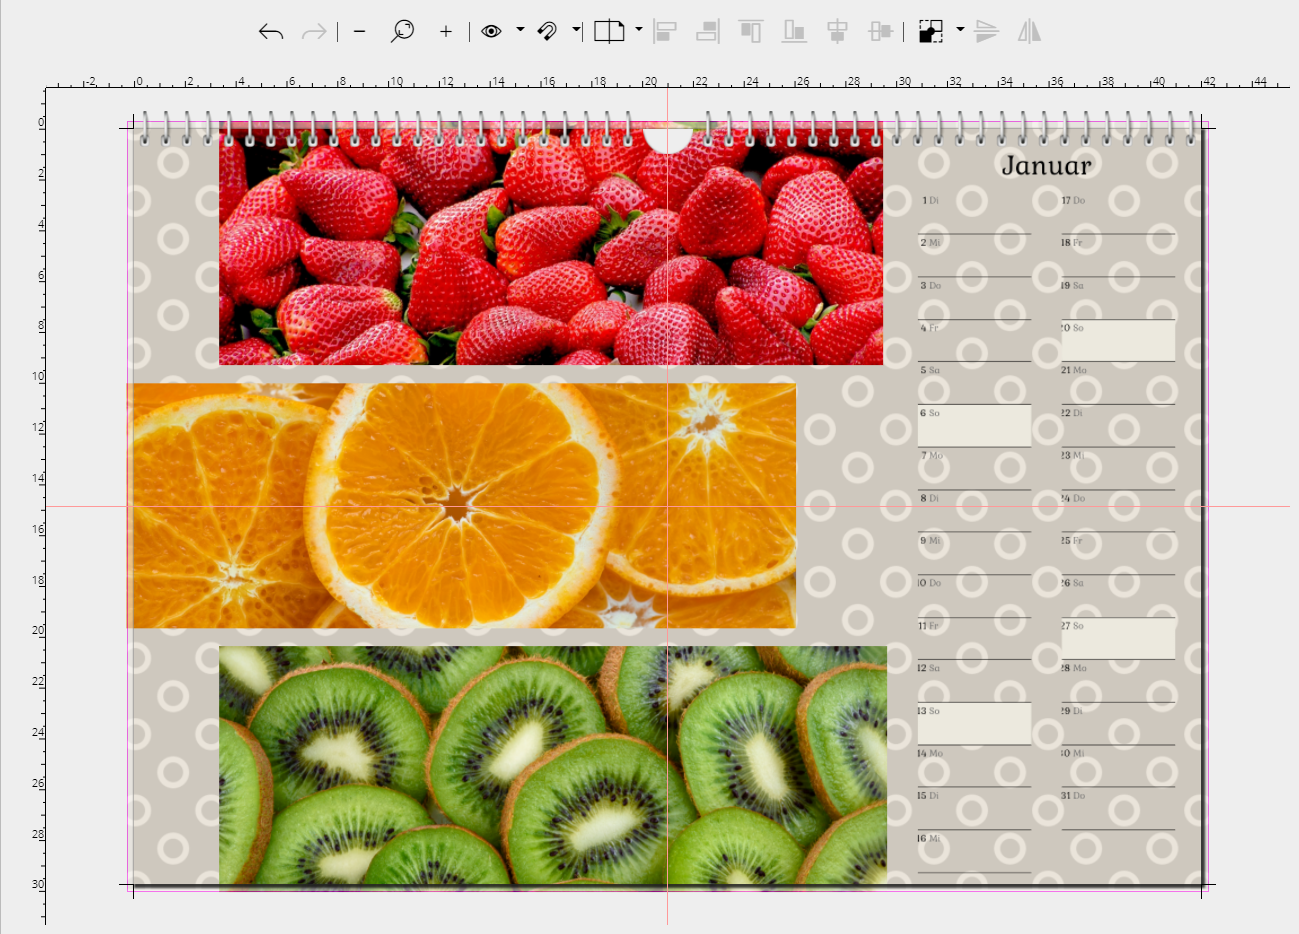
Task: Click the align left edges icon
Action: [x=665, y=32]
